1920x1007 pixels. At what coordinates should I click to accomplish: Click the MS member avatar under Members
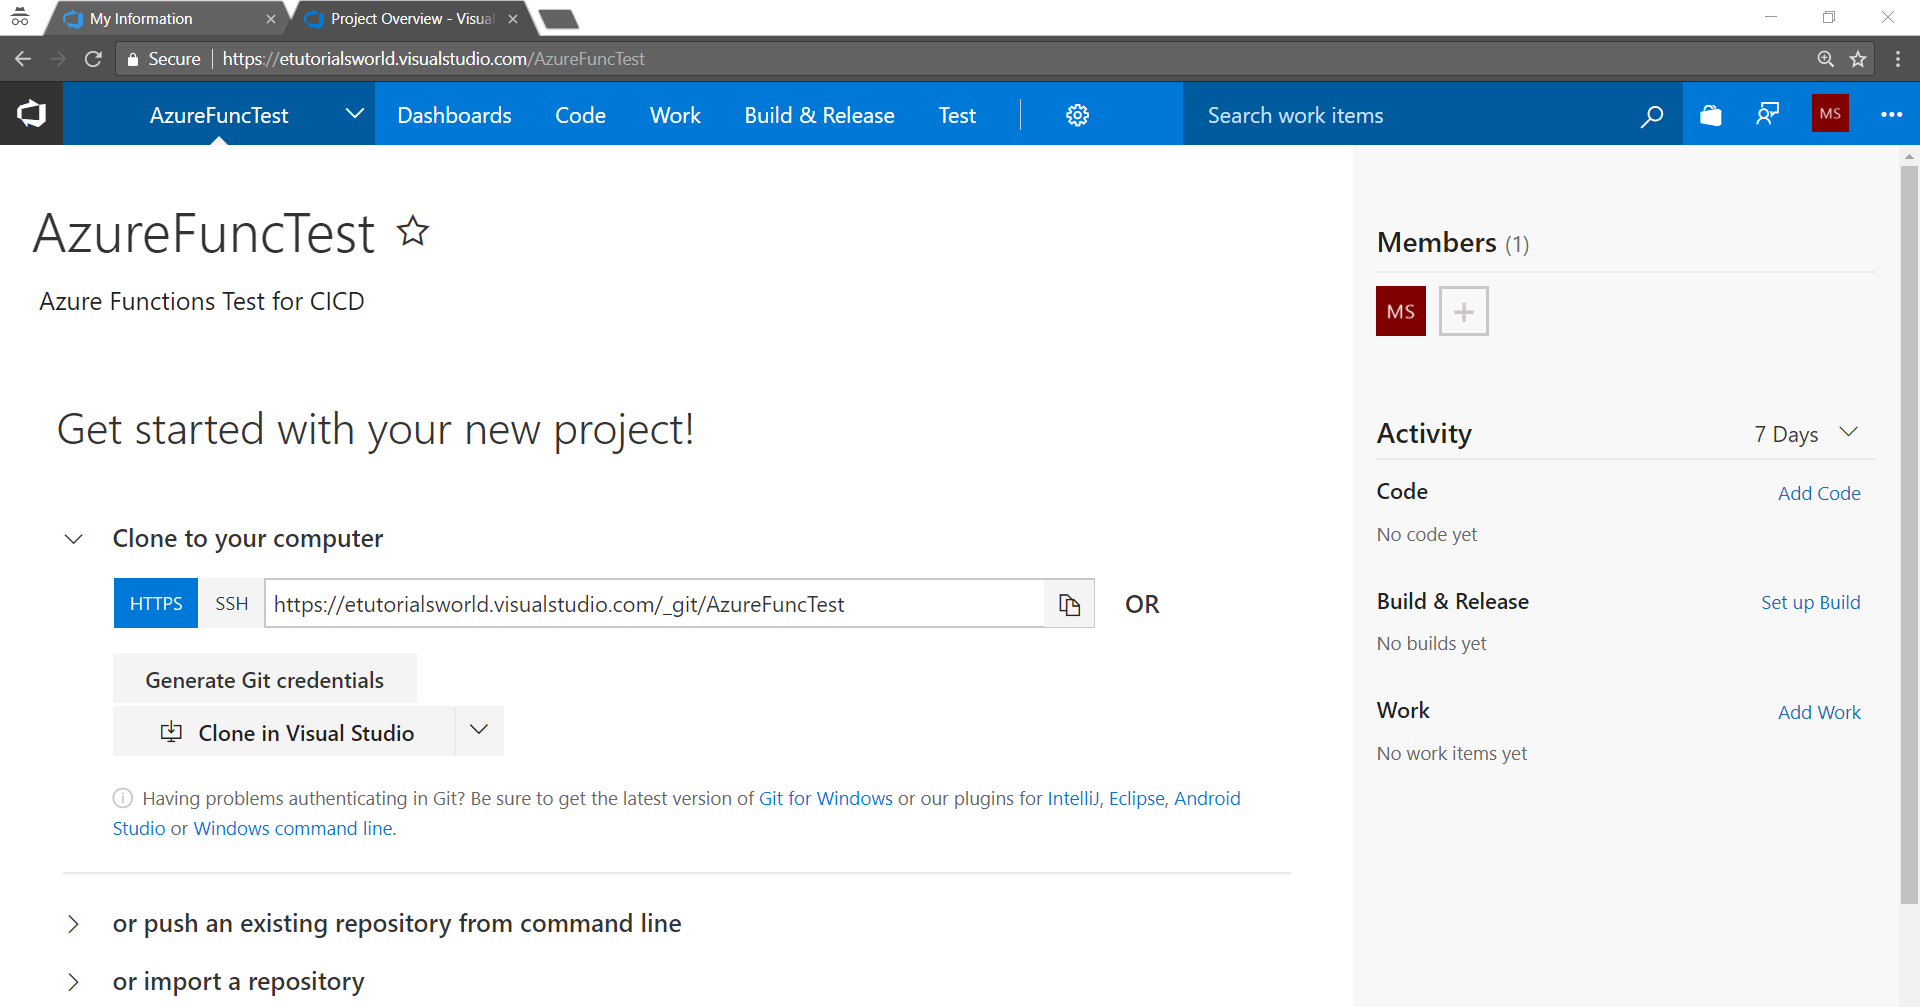(x=1400, y=311)
